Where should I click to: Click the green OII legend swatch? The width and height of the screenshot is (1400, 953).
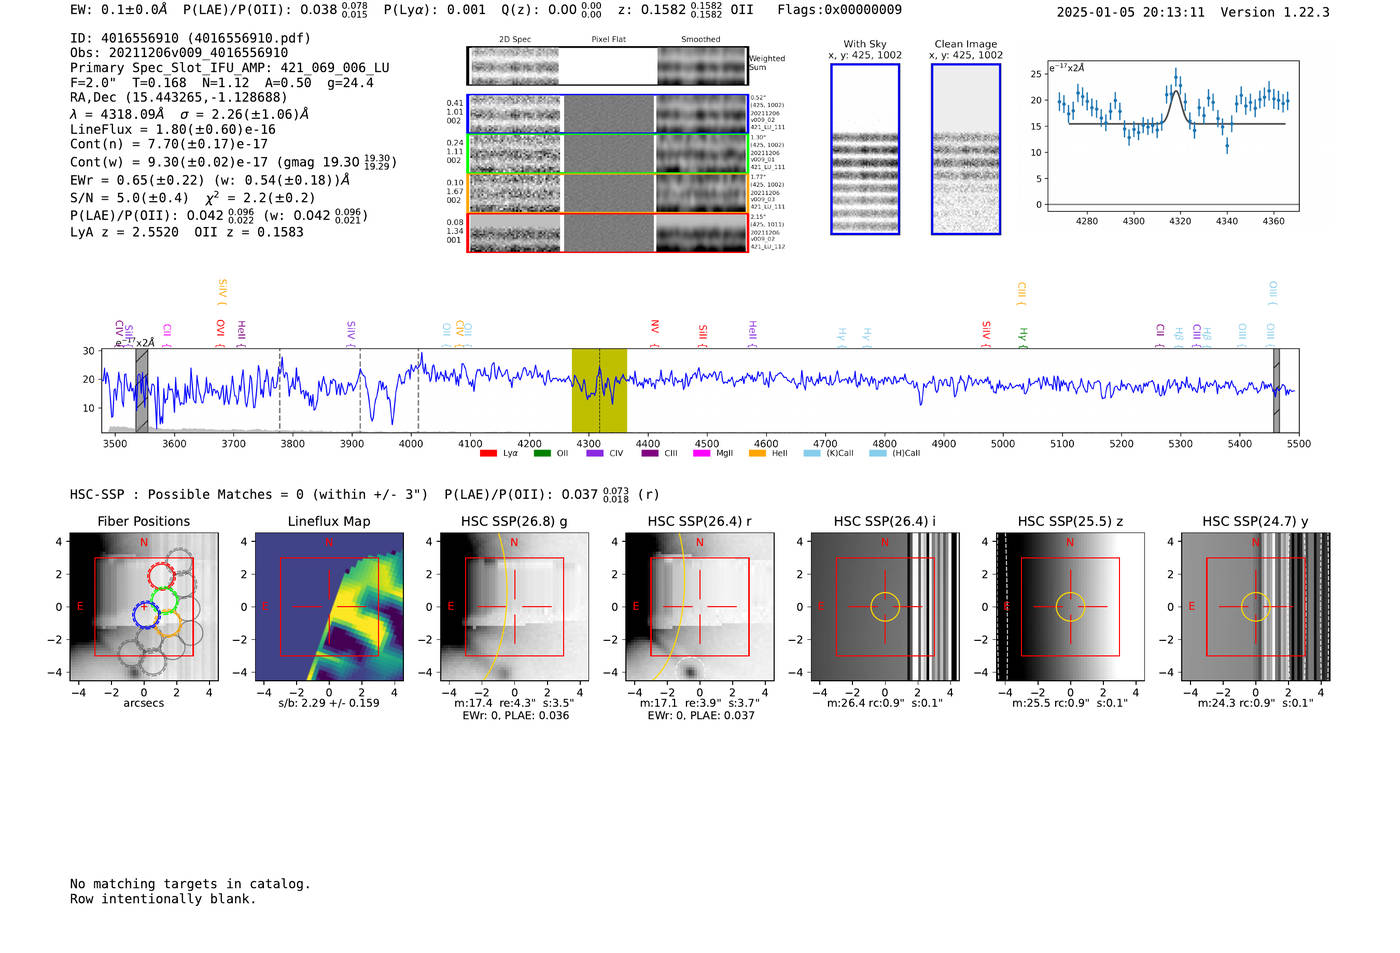coord(542,453)
